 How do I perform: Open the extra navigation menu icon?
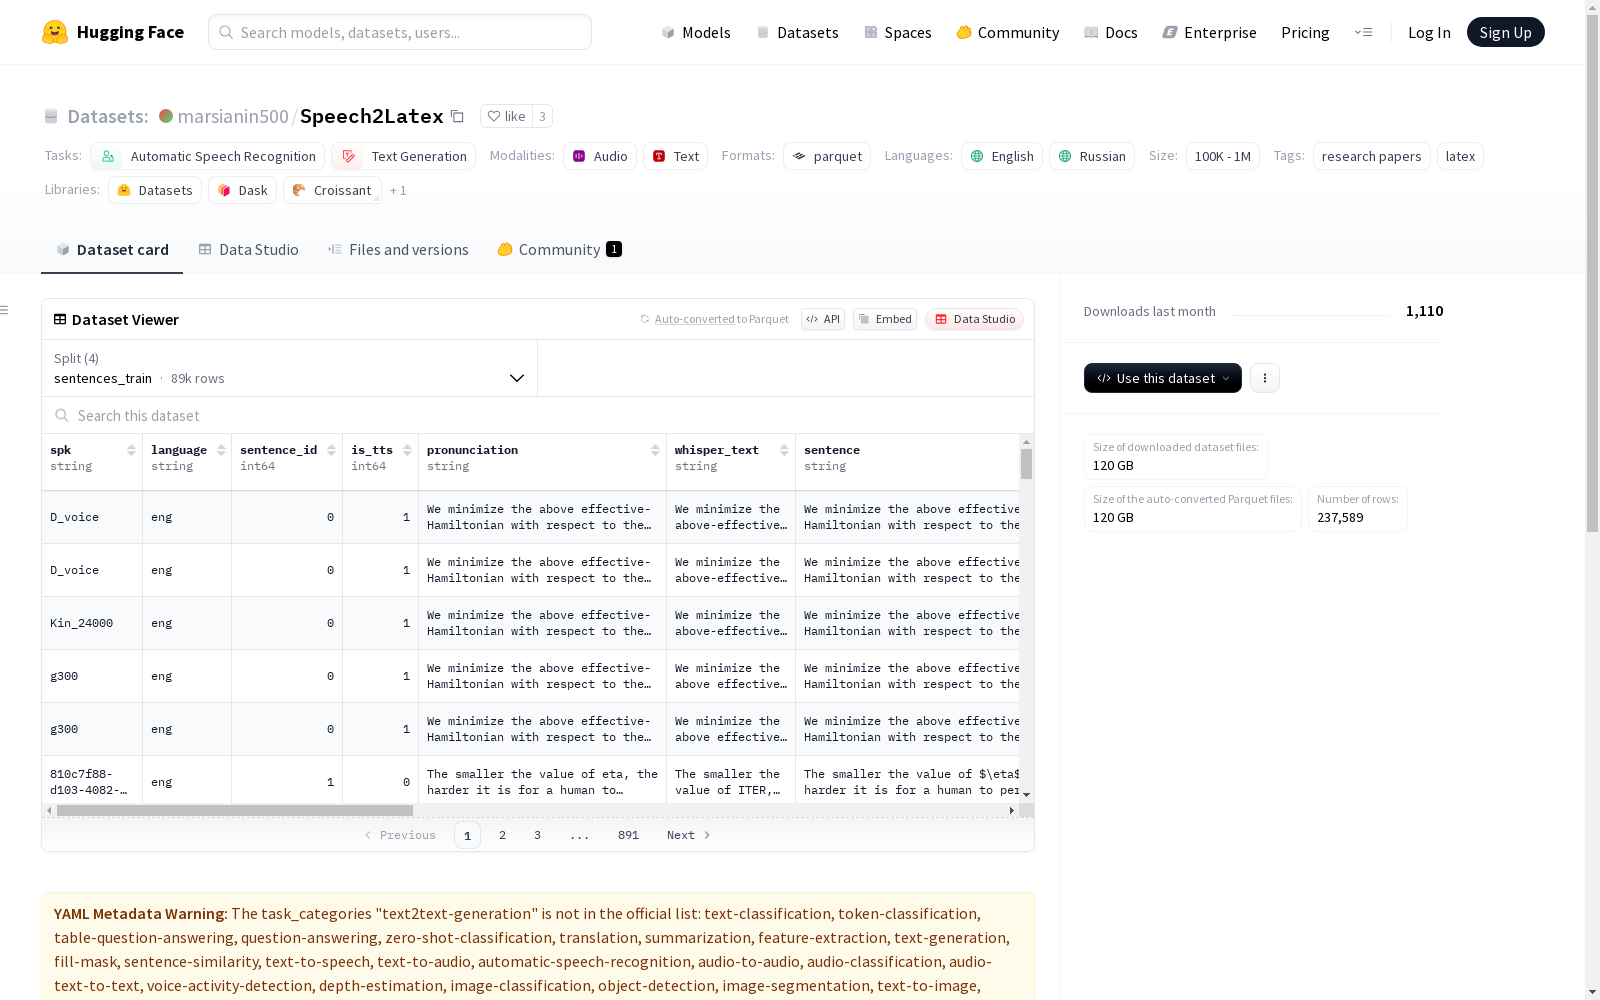tap(1363, 32)
